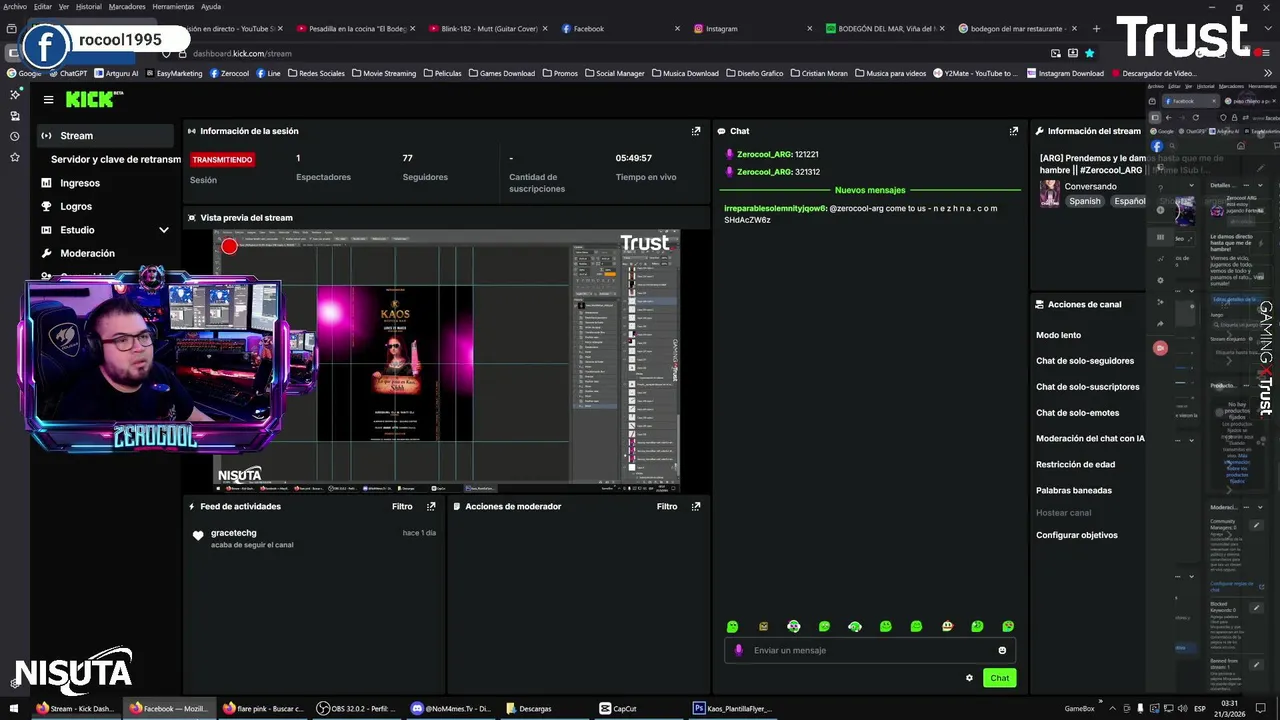The width and height of the screenshot is (1280, 720).
Task: Open Servidor y clave de retransmisión
Action: (x=116, y=159)
